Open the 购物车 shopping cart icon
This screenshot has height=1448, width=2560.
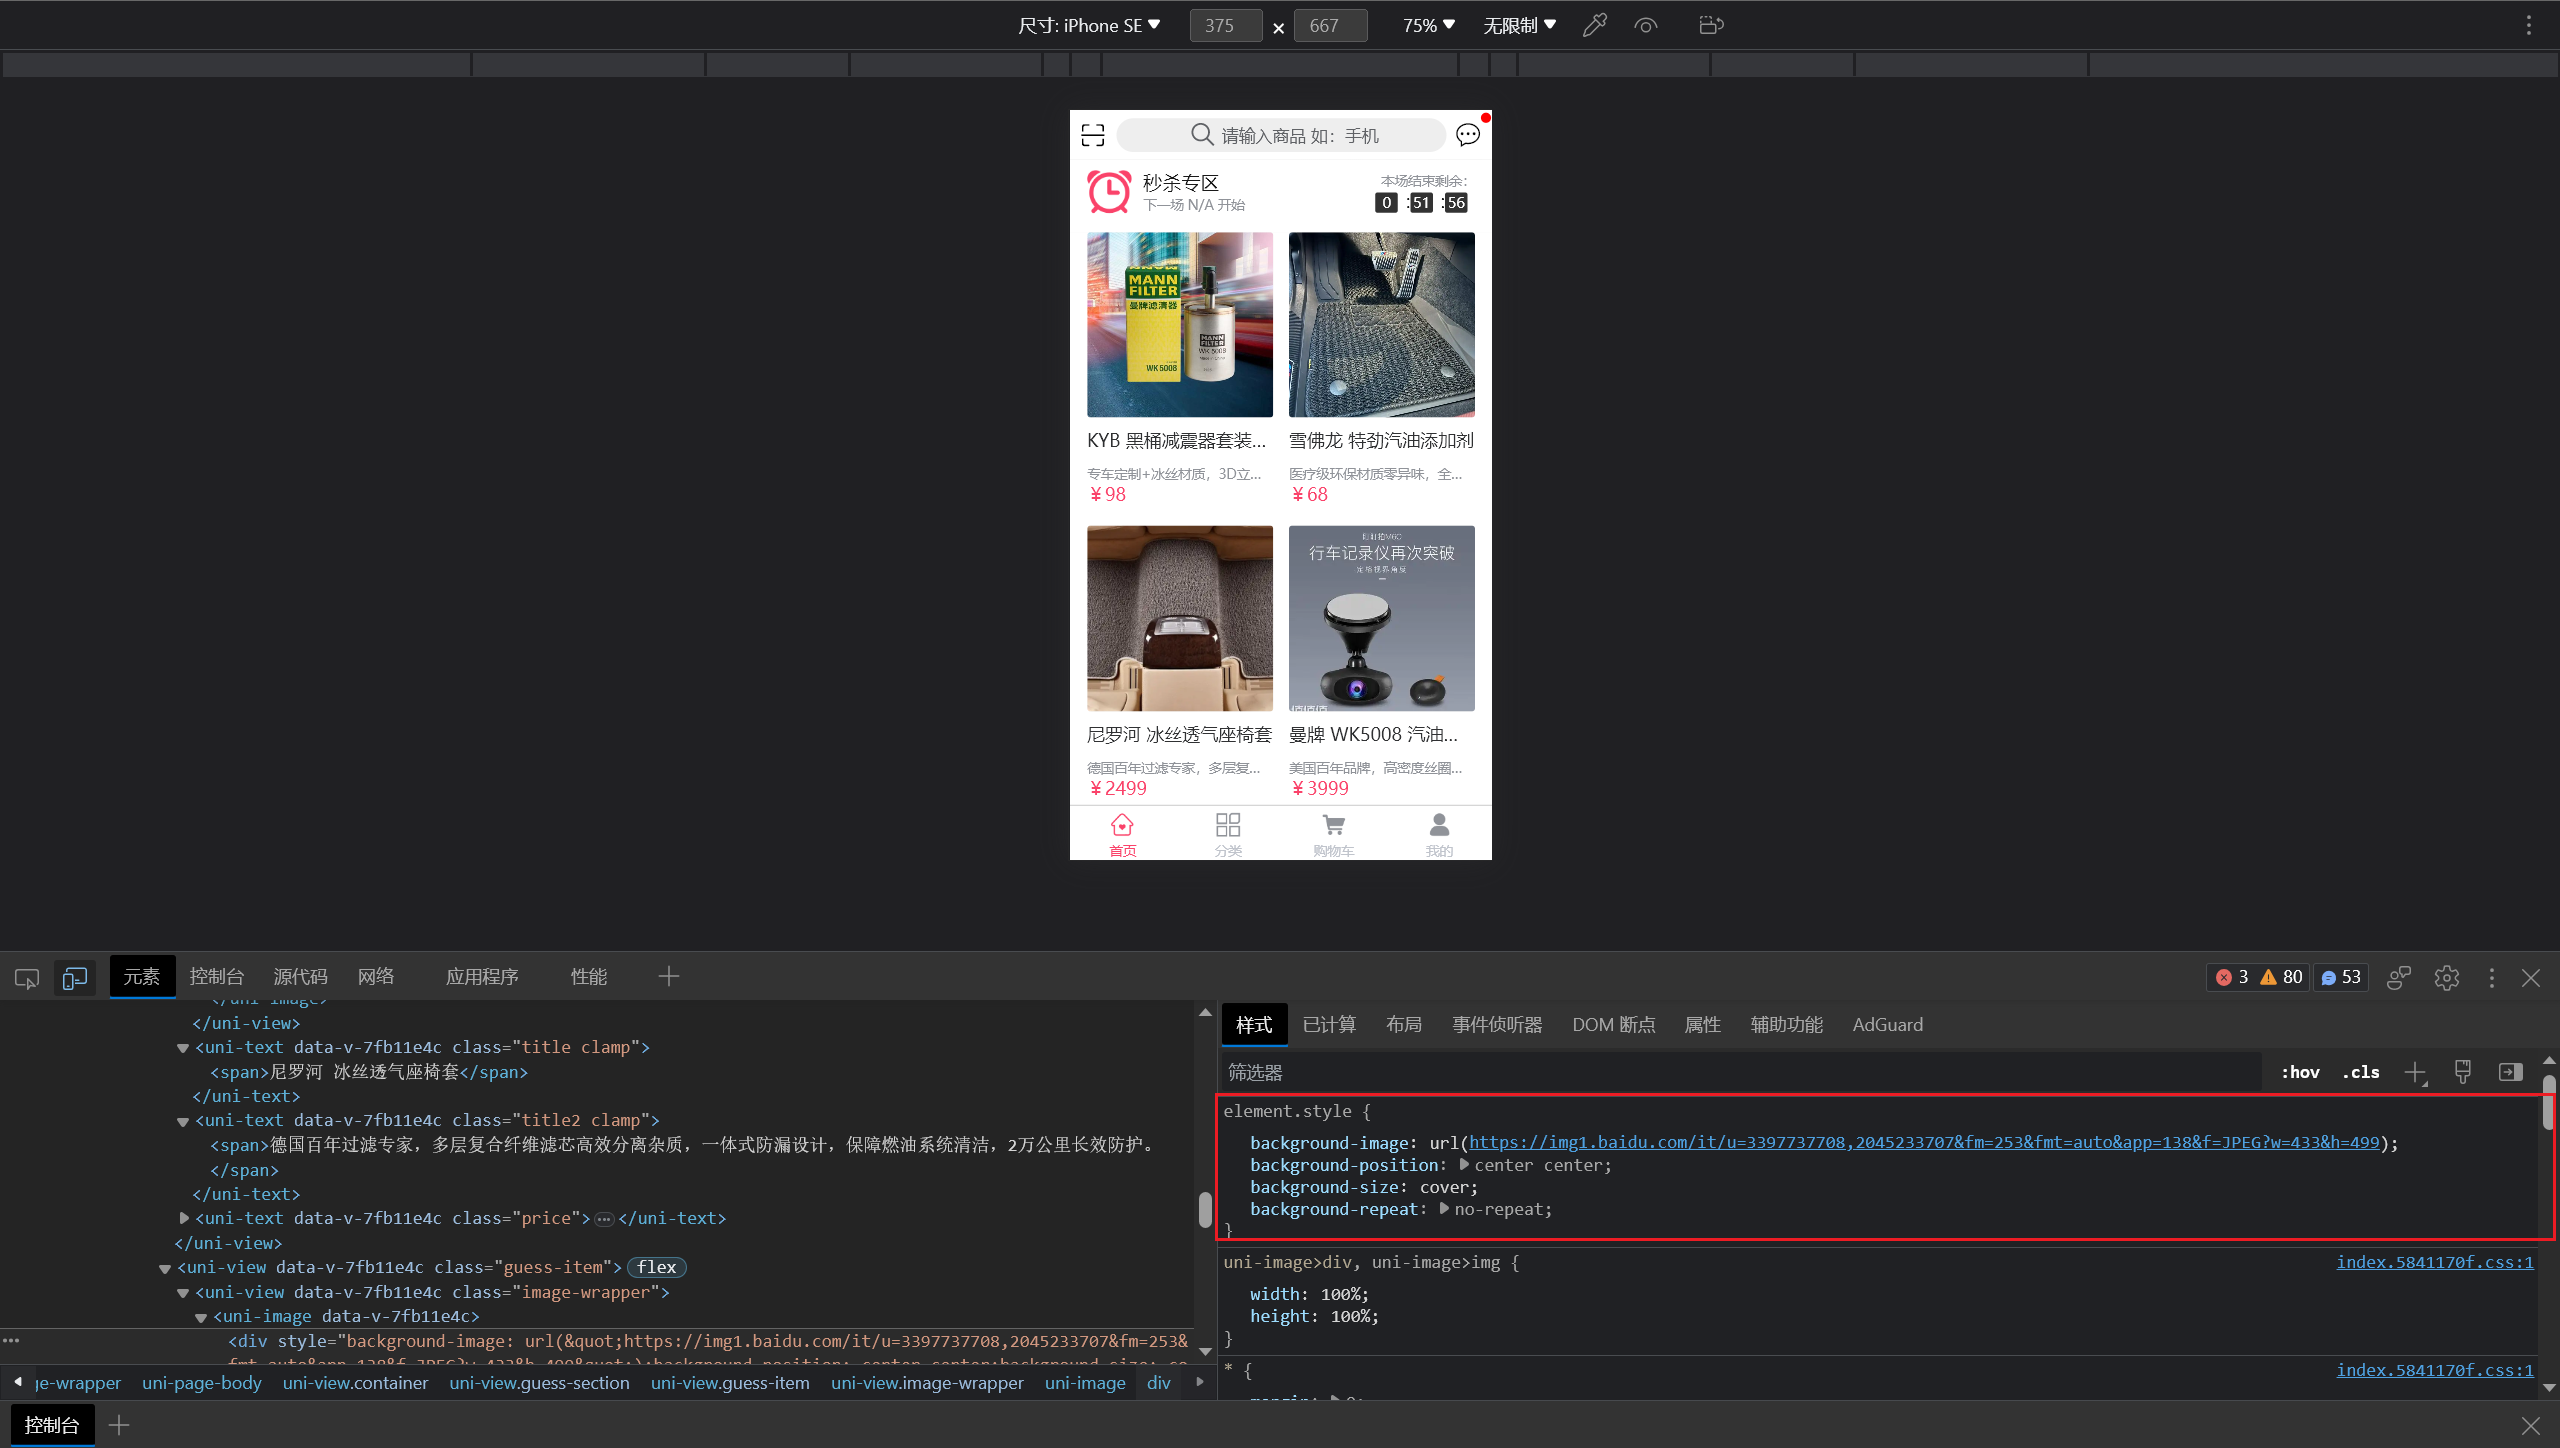[1333, 826]
